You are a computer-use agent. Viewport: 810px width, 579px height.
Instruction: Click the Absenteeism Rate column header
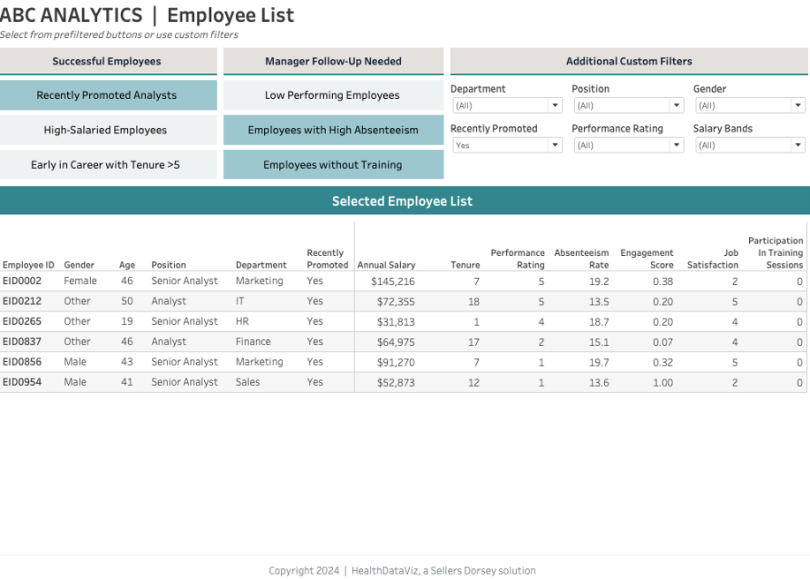pyautogui.click(x=581, y=259)
